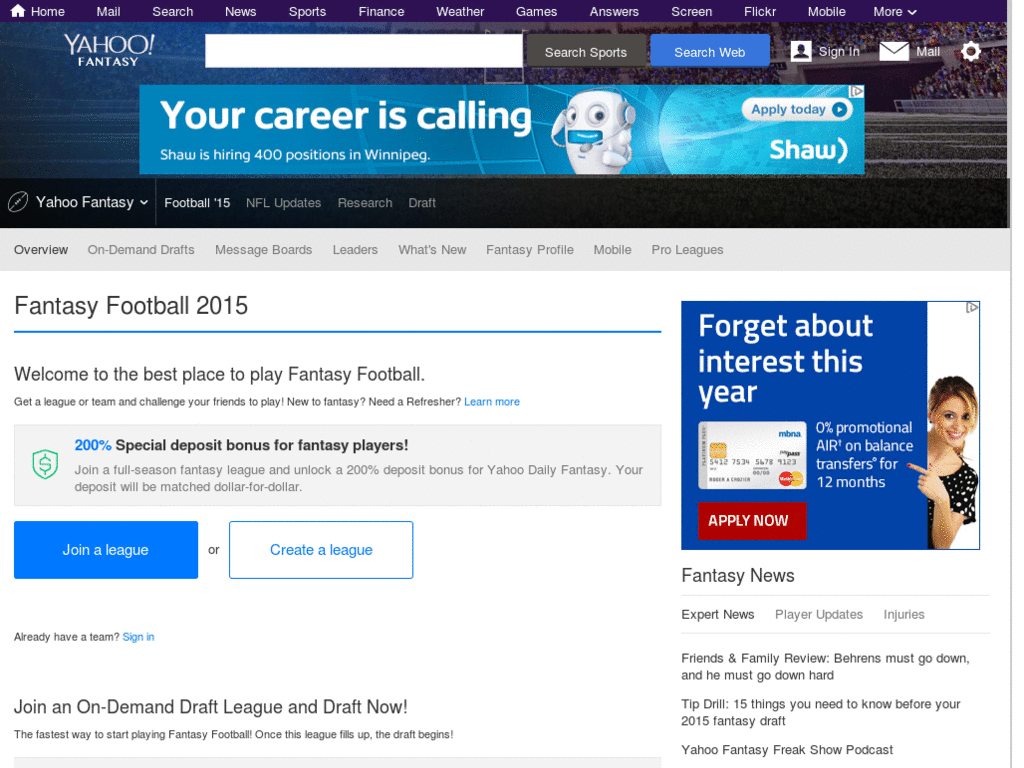1024x768 pixels.
Task: Click the Home house icon
Action: (x=18, y=10)
